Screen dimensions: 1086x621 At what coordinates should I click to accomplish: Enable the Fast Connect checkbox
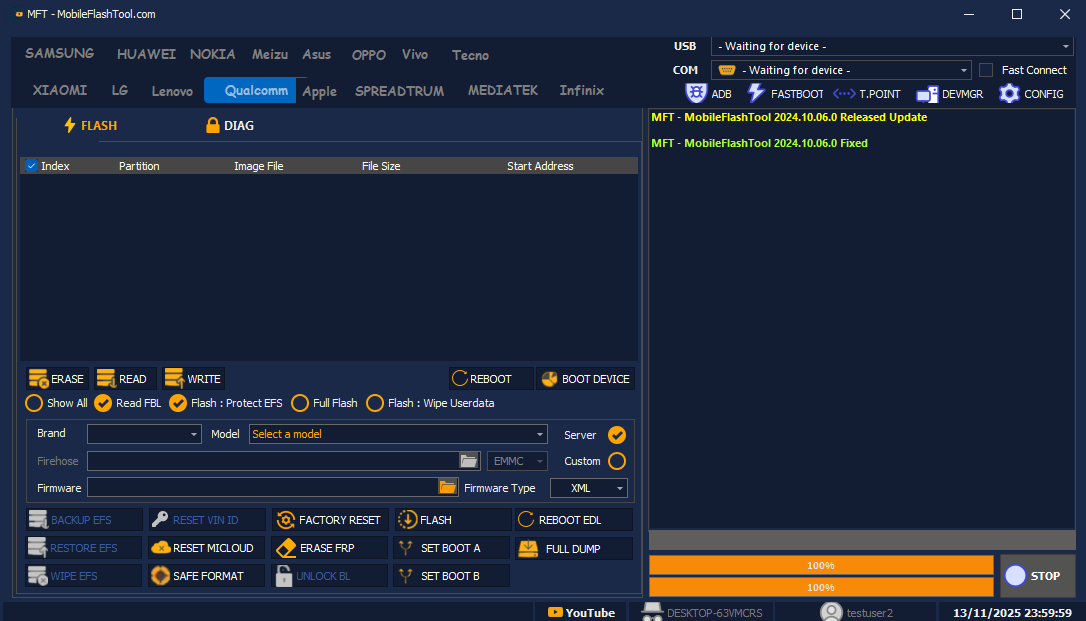[986, 70]
